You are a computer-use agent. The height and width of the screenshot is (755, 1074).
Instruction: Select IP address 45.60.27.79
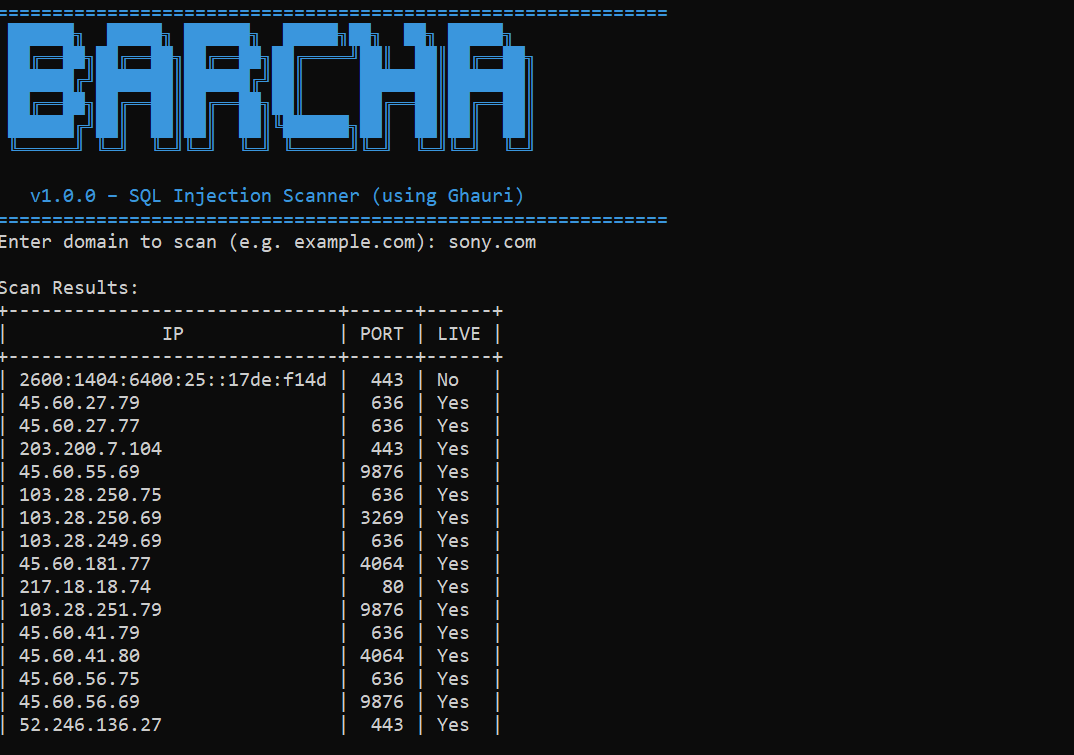coord(79,403)
